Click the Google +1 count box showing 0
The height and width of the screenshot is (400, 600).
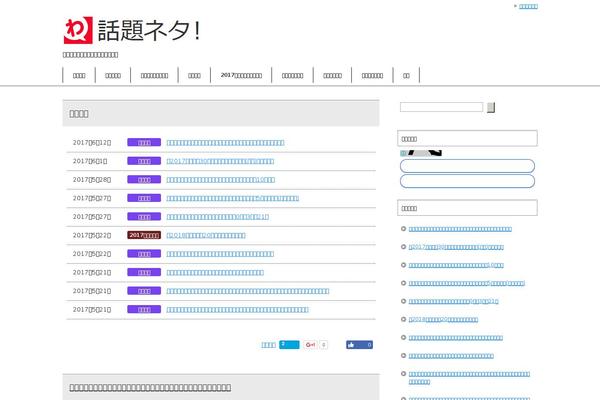point(323,344)
